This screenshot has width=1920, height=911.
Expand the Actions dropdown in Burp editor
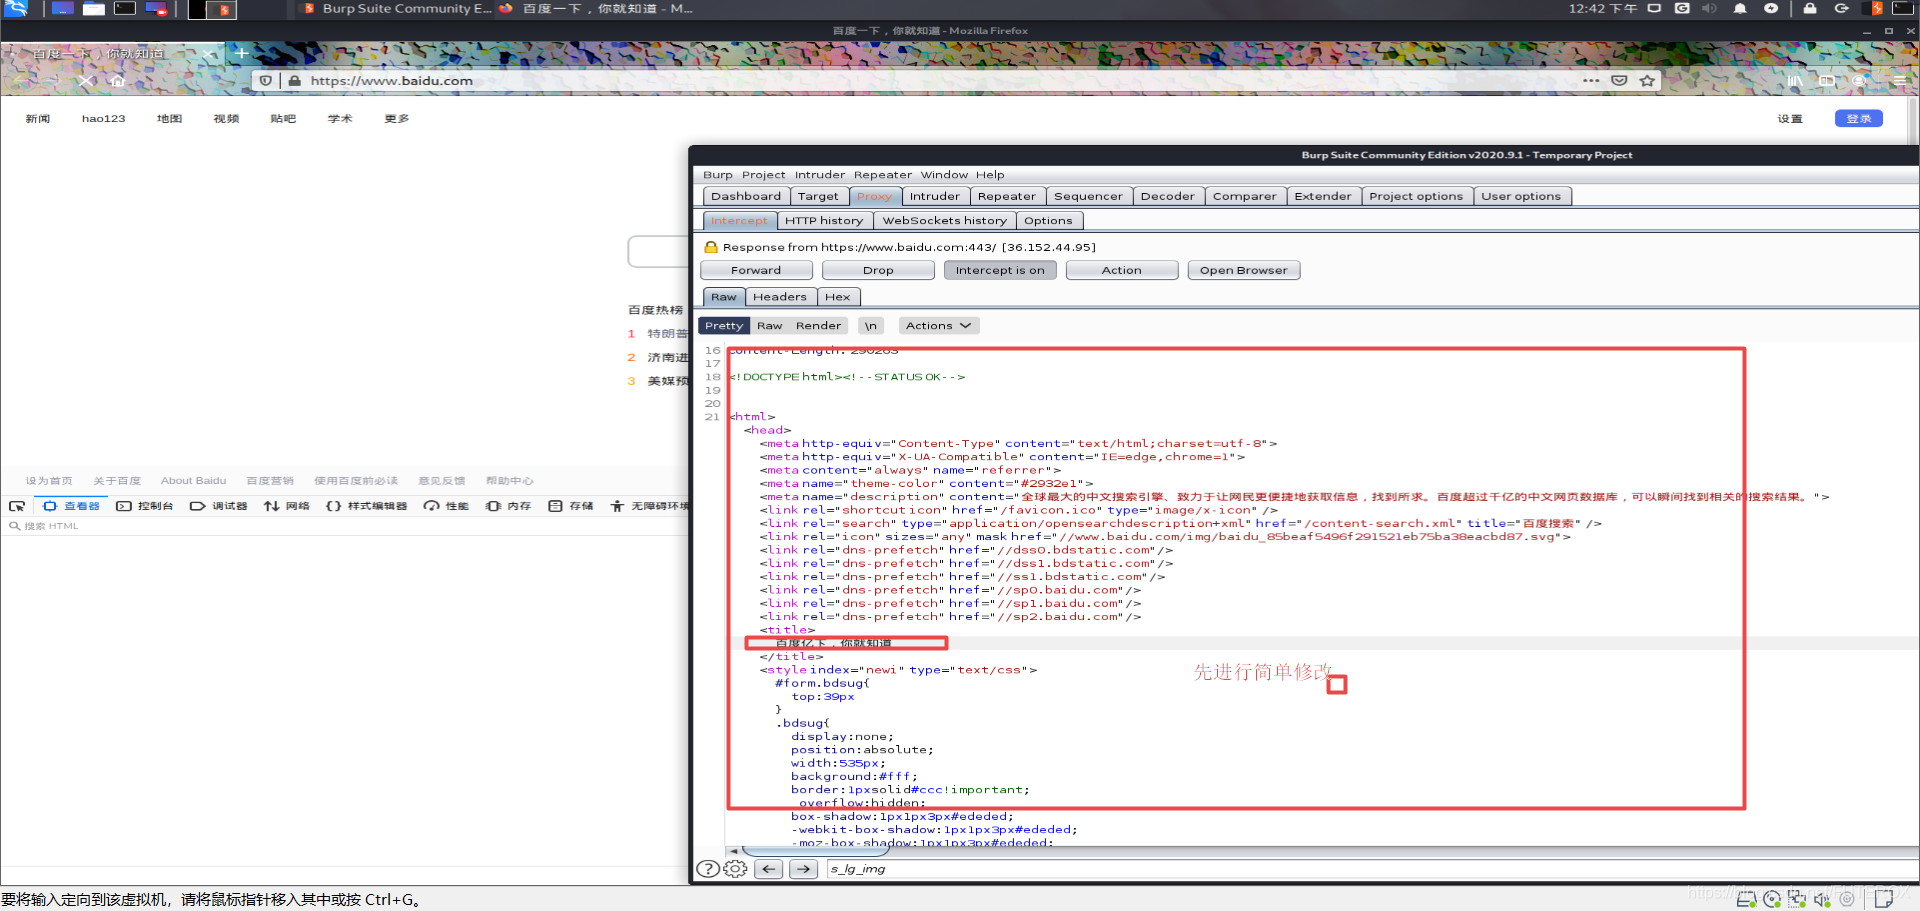[x=938, y=326]
